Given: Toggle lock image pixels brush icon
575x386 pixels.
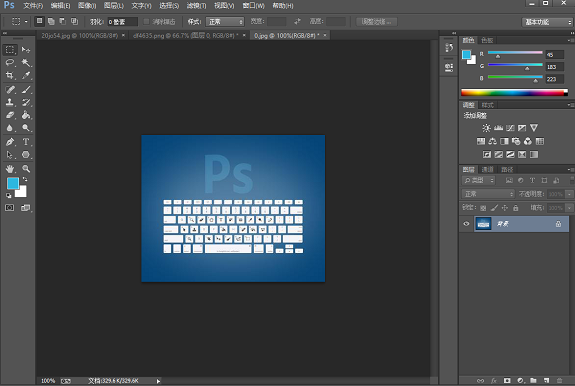Looking at the screenshot, I should coord(494,208).
